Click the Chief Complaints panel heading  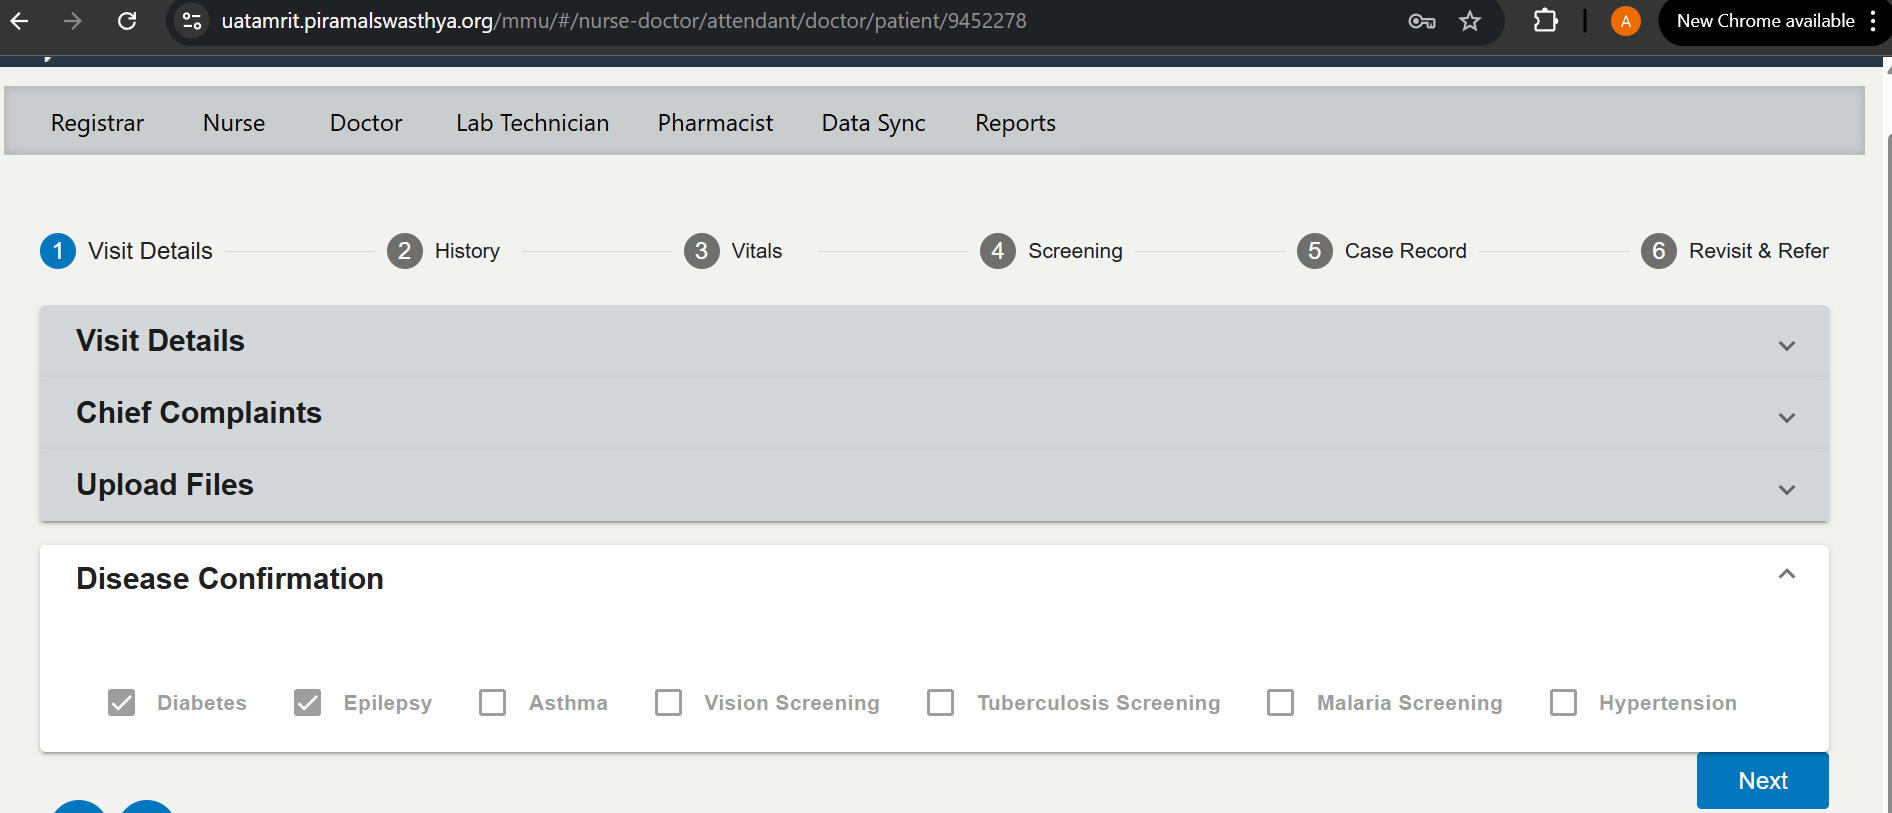pyautogui.click(x=199, y=413)
